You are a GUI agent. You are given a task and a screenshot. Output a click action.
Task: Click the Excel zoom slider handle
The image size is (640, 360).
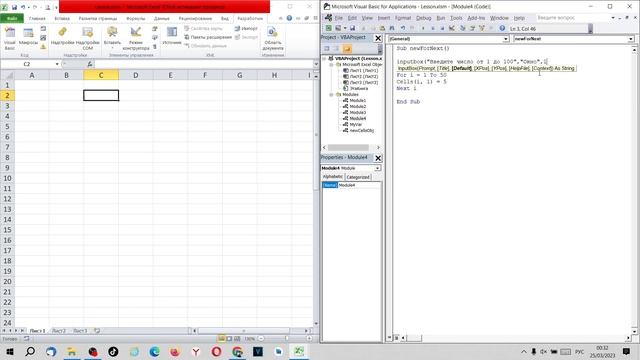pos(287,338)
